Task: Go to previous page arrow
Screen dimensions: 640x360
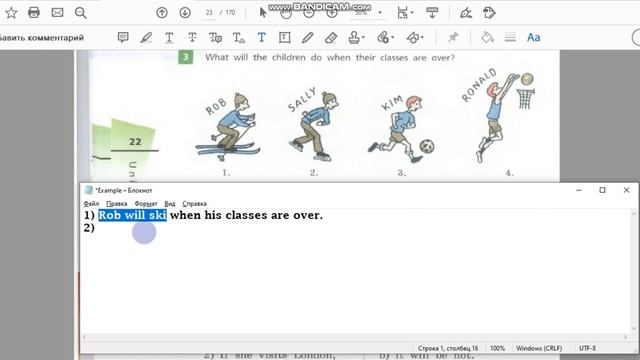Action: 162,13
